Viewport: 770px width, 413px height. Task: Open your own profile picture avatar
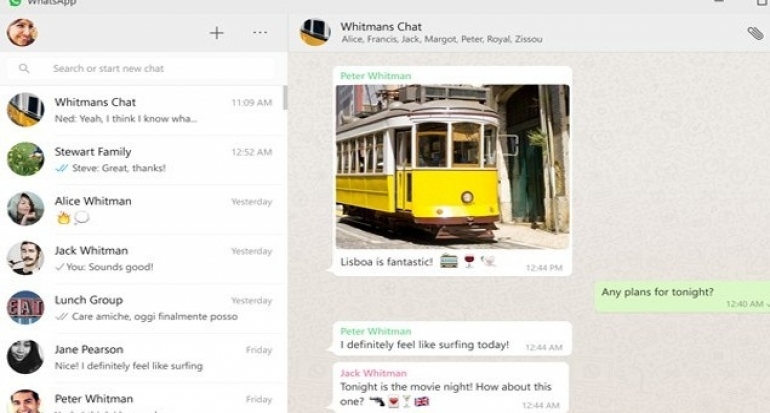(x=22, y=32)
